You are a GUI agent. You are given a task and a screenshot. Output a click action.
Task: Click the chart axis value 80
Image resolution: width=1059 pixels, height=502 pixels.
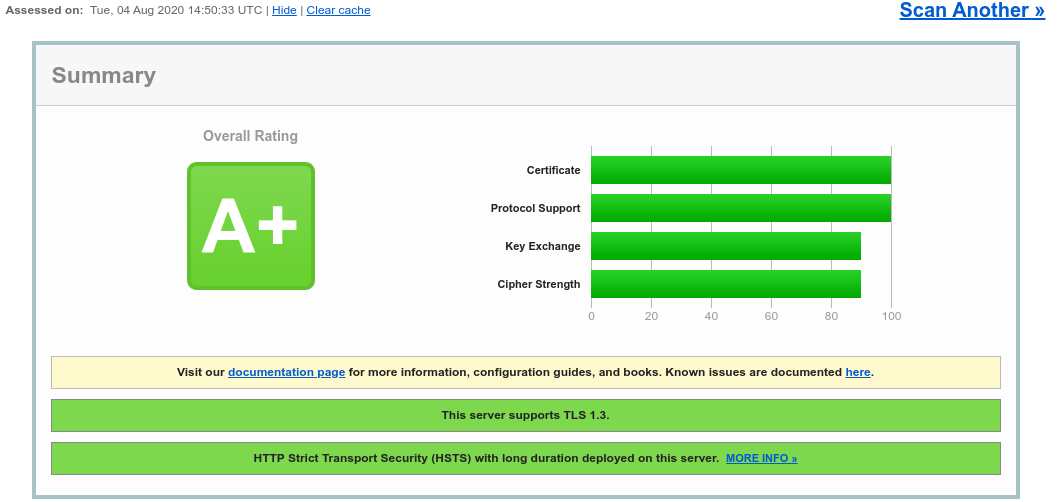pyautogui.click(x=831, y=316)
